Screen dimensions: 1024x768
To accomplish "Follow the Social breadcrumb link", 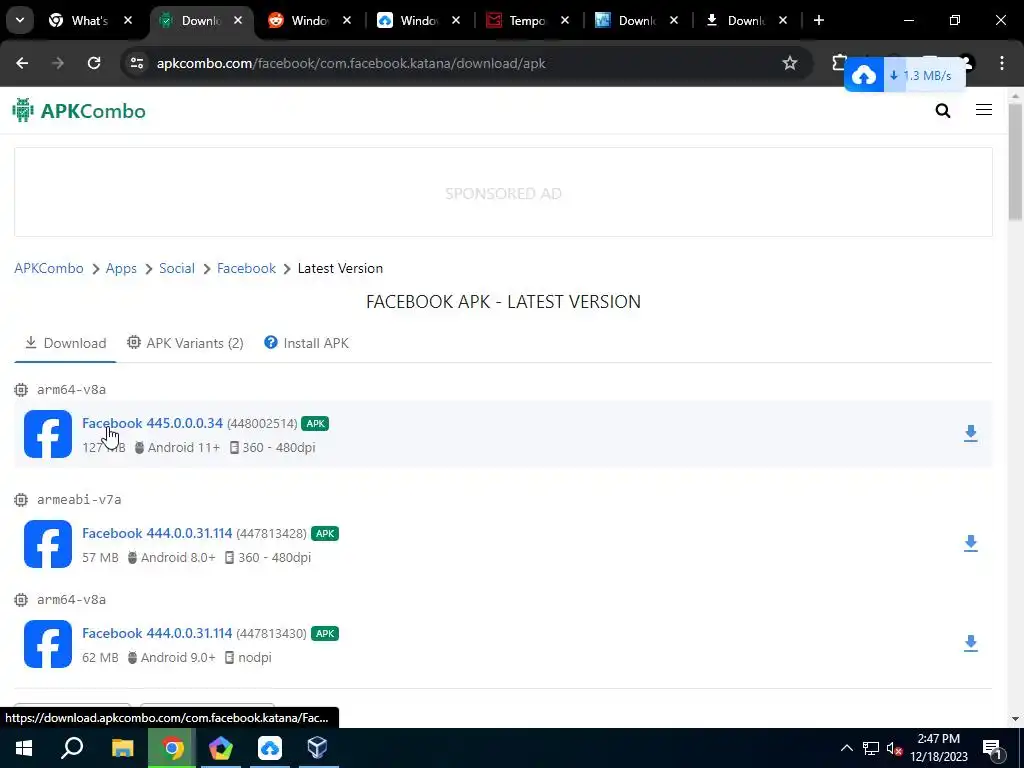I will [x=177, y=268].
